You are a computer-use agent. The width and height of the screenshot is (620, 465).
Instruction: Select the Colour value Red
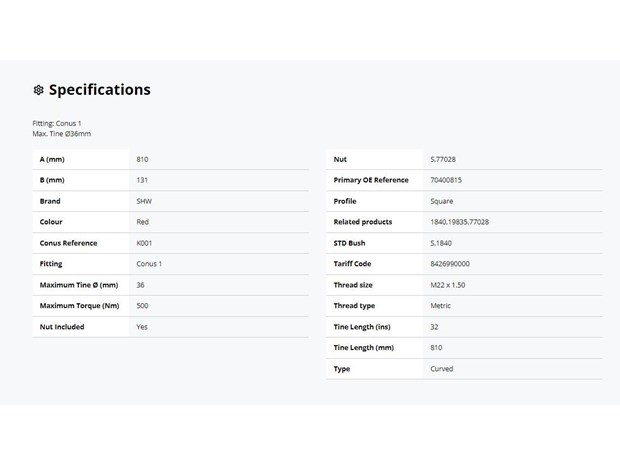(x=142, y=222)
